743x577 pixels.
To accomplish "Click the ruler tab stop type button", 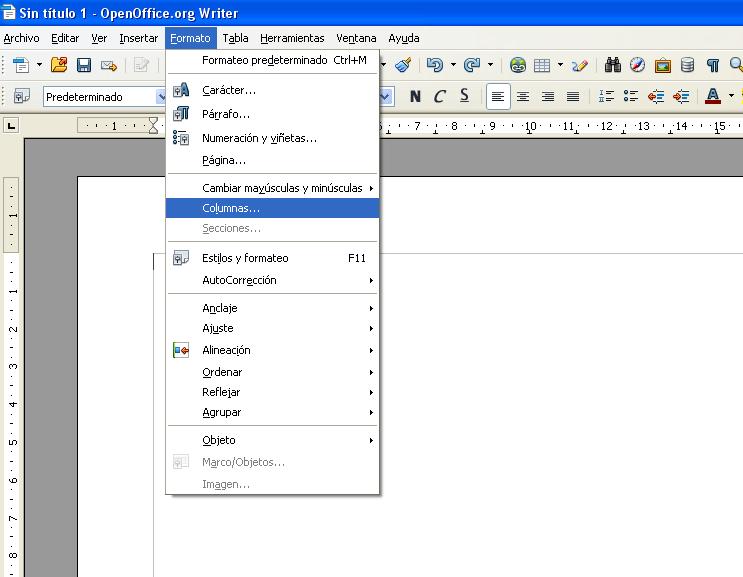I will tap(11, 126).
